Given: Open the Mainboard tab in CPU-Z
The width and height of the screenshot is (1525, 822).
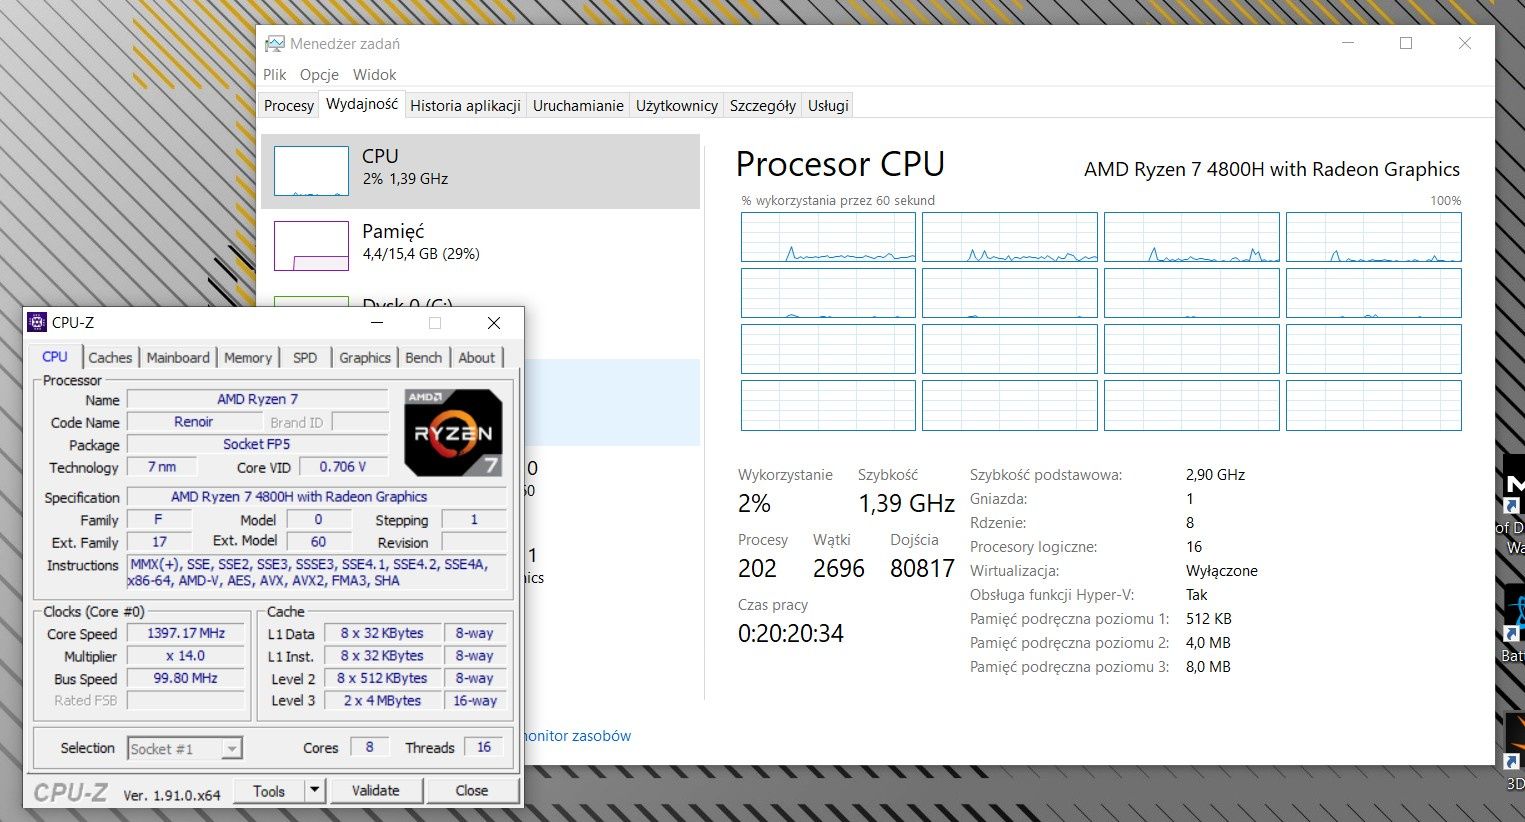Looking at the screenshot, I should pos(178,358).
